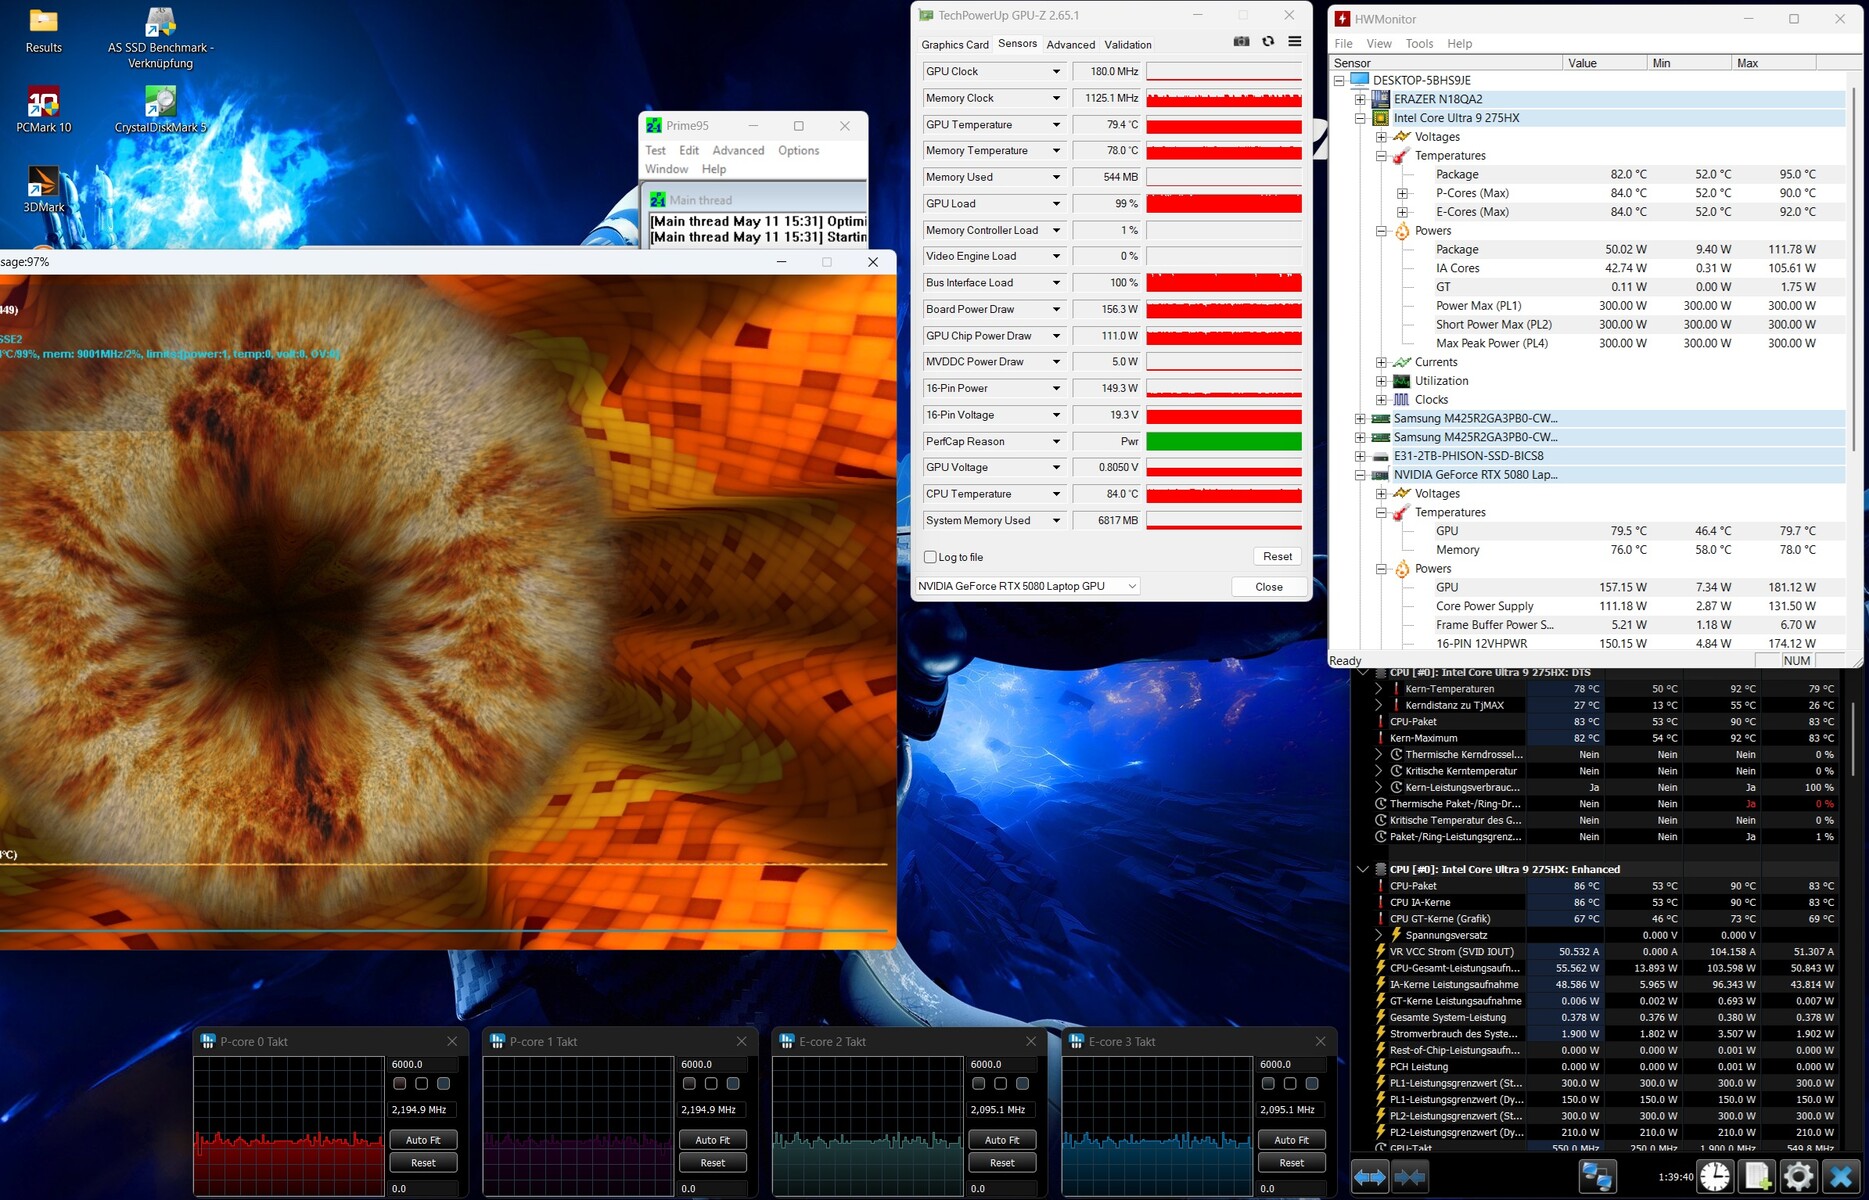Toggle the red color box in P-core 0 Takt
This screenshot has width=1869, height=1200.
click(x=400, y=1084)
